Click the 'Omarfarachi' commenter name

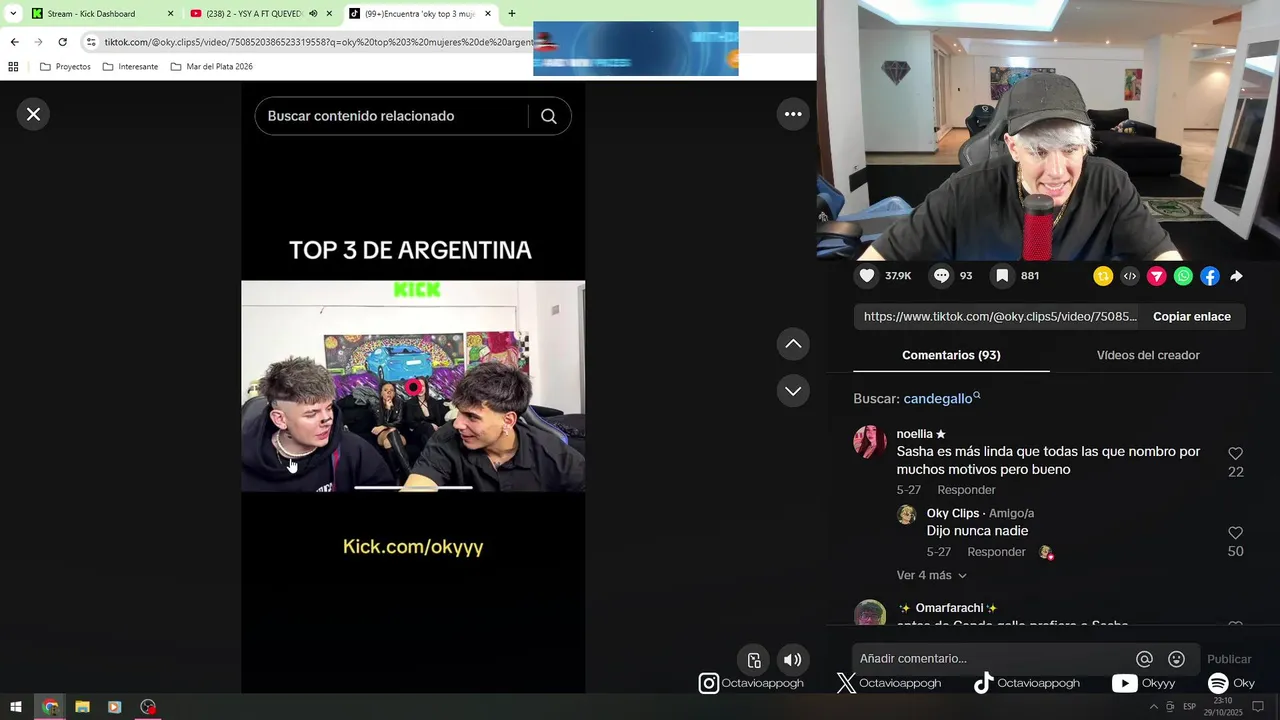(x=949, y=608)
